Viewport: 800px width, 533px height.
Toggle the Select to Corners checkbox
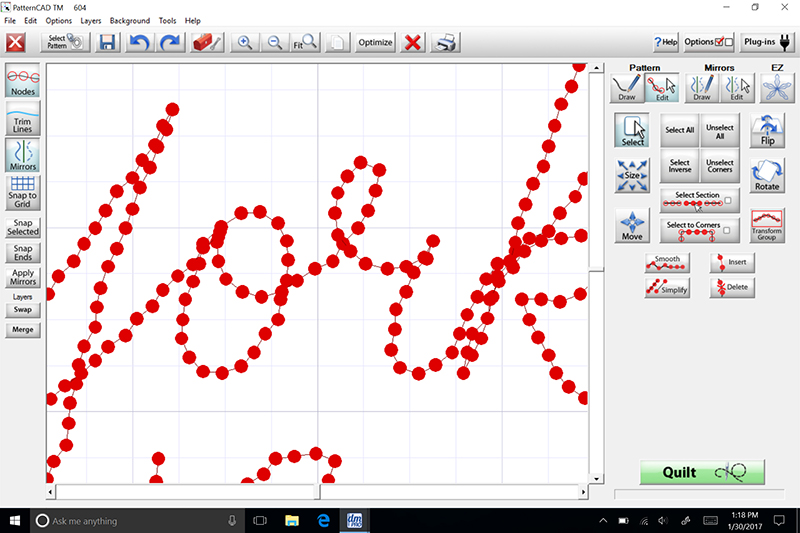click(x=729, y=231)
